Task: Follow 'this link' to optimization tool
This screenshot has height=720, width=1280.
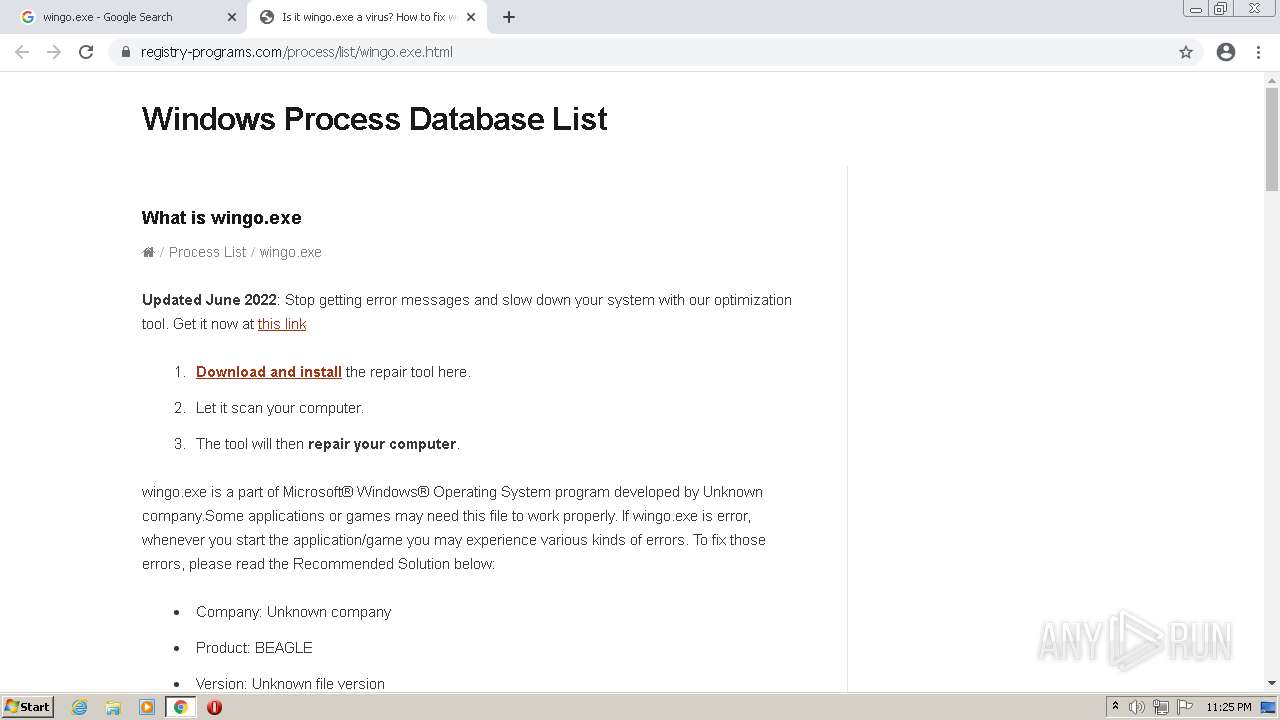Action: pyautogui.click(x=282, y=324)
